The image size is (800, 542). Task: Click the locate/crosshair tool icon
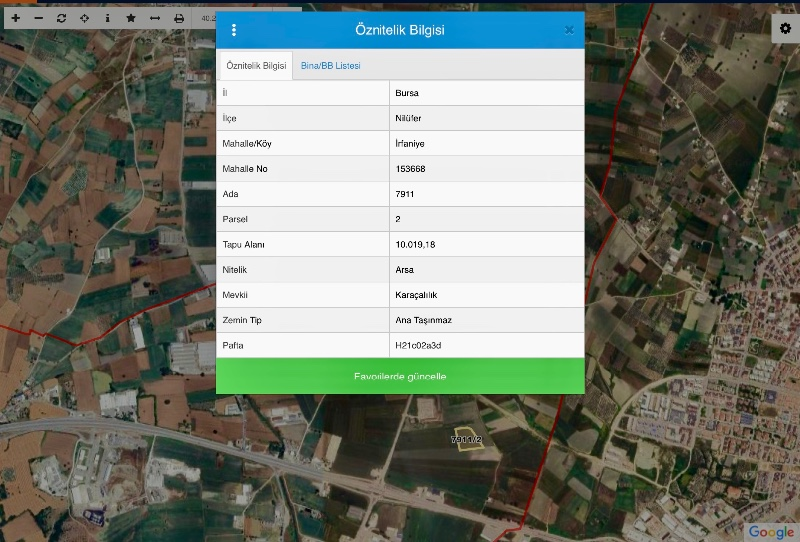tap(84, 18)
